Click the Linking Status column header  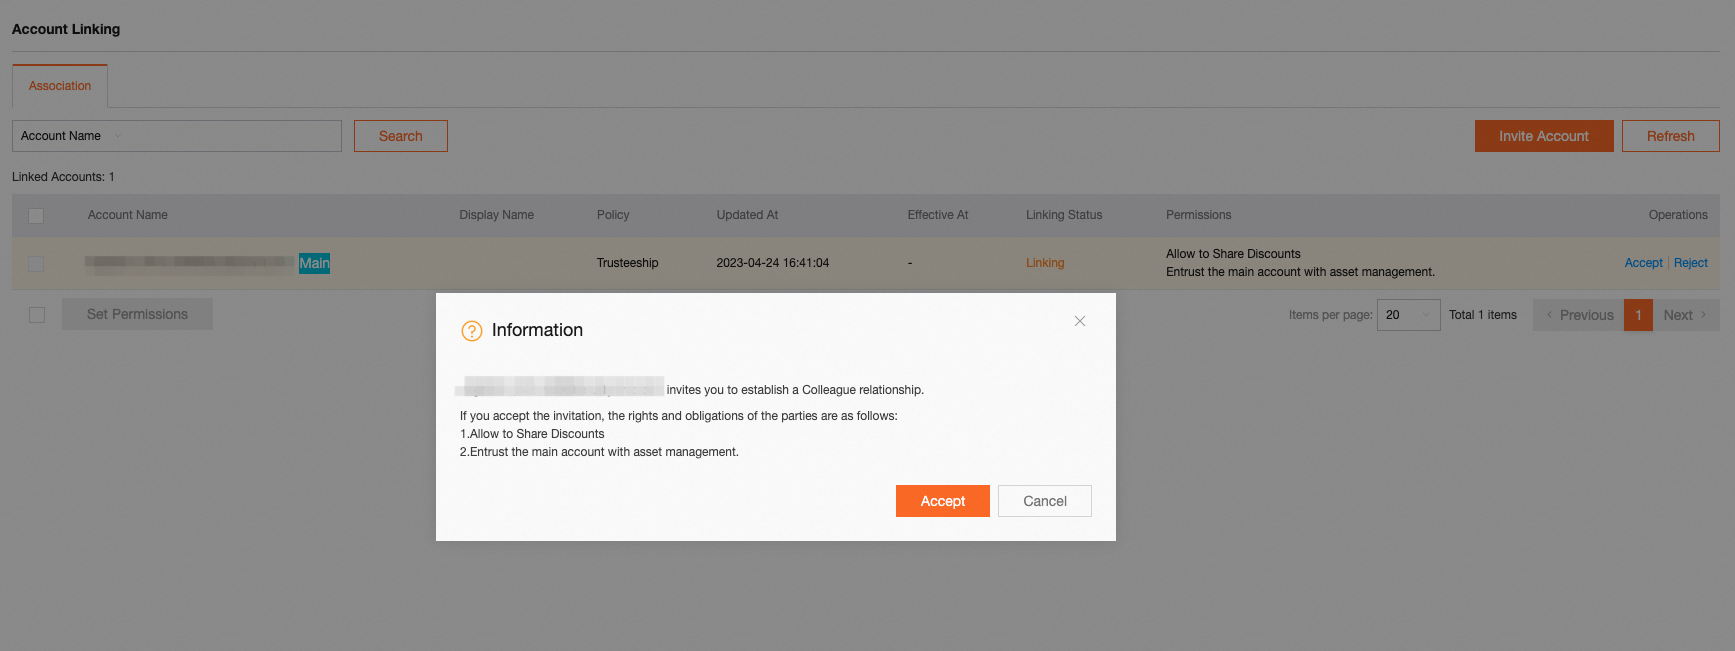[x=1064, y=215]
